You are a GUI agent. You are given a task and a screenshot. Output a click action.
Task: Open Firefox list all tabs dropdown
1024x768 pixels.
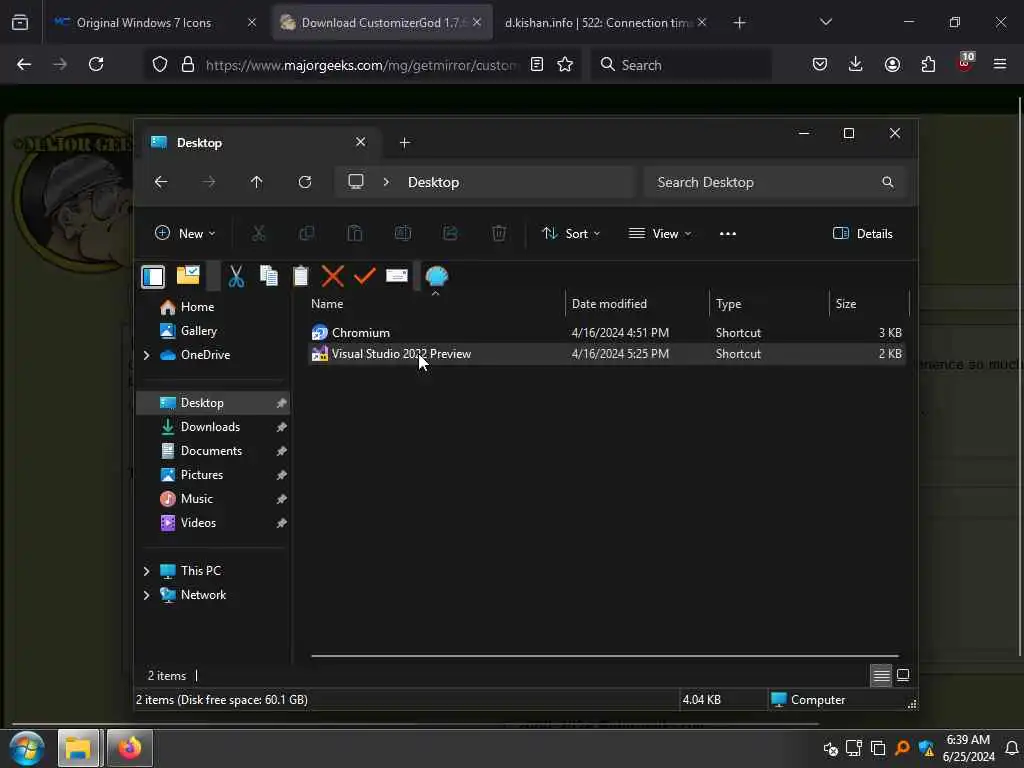[x=826, y=22]
